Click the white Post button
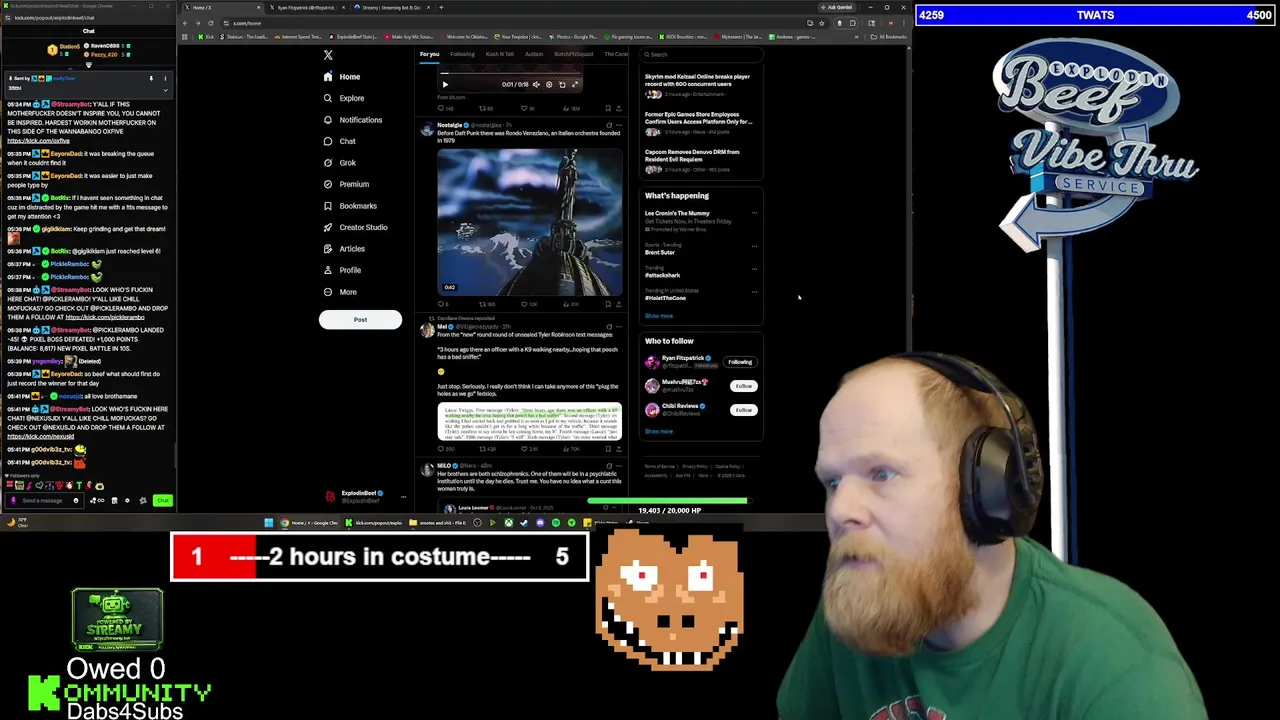The width and height of the screenshot is (1280, 720). [x=360, y=320]
